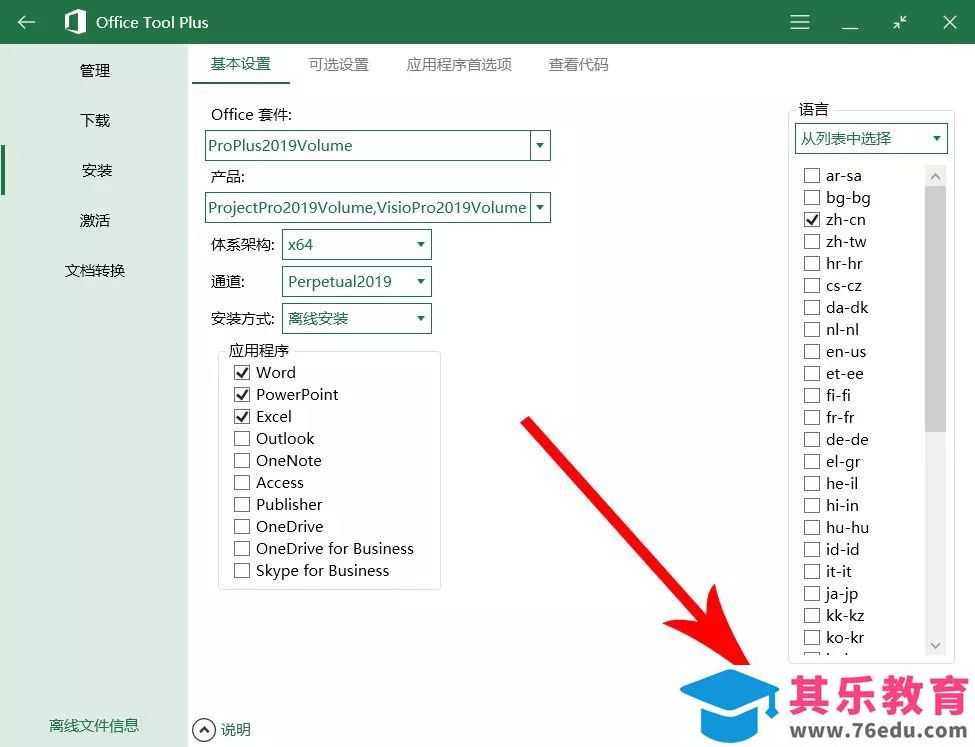Check the en-us language checkbox

[811, 351]
